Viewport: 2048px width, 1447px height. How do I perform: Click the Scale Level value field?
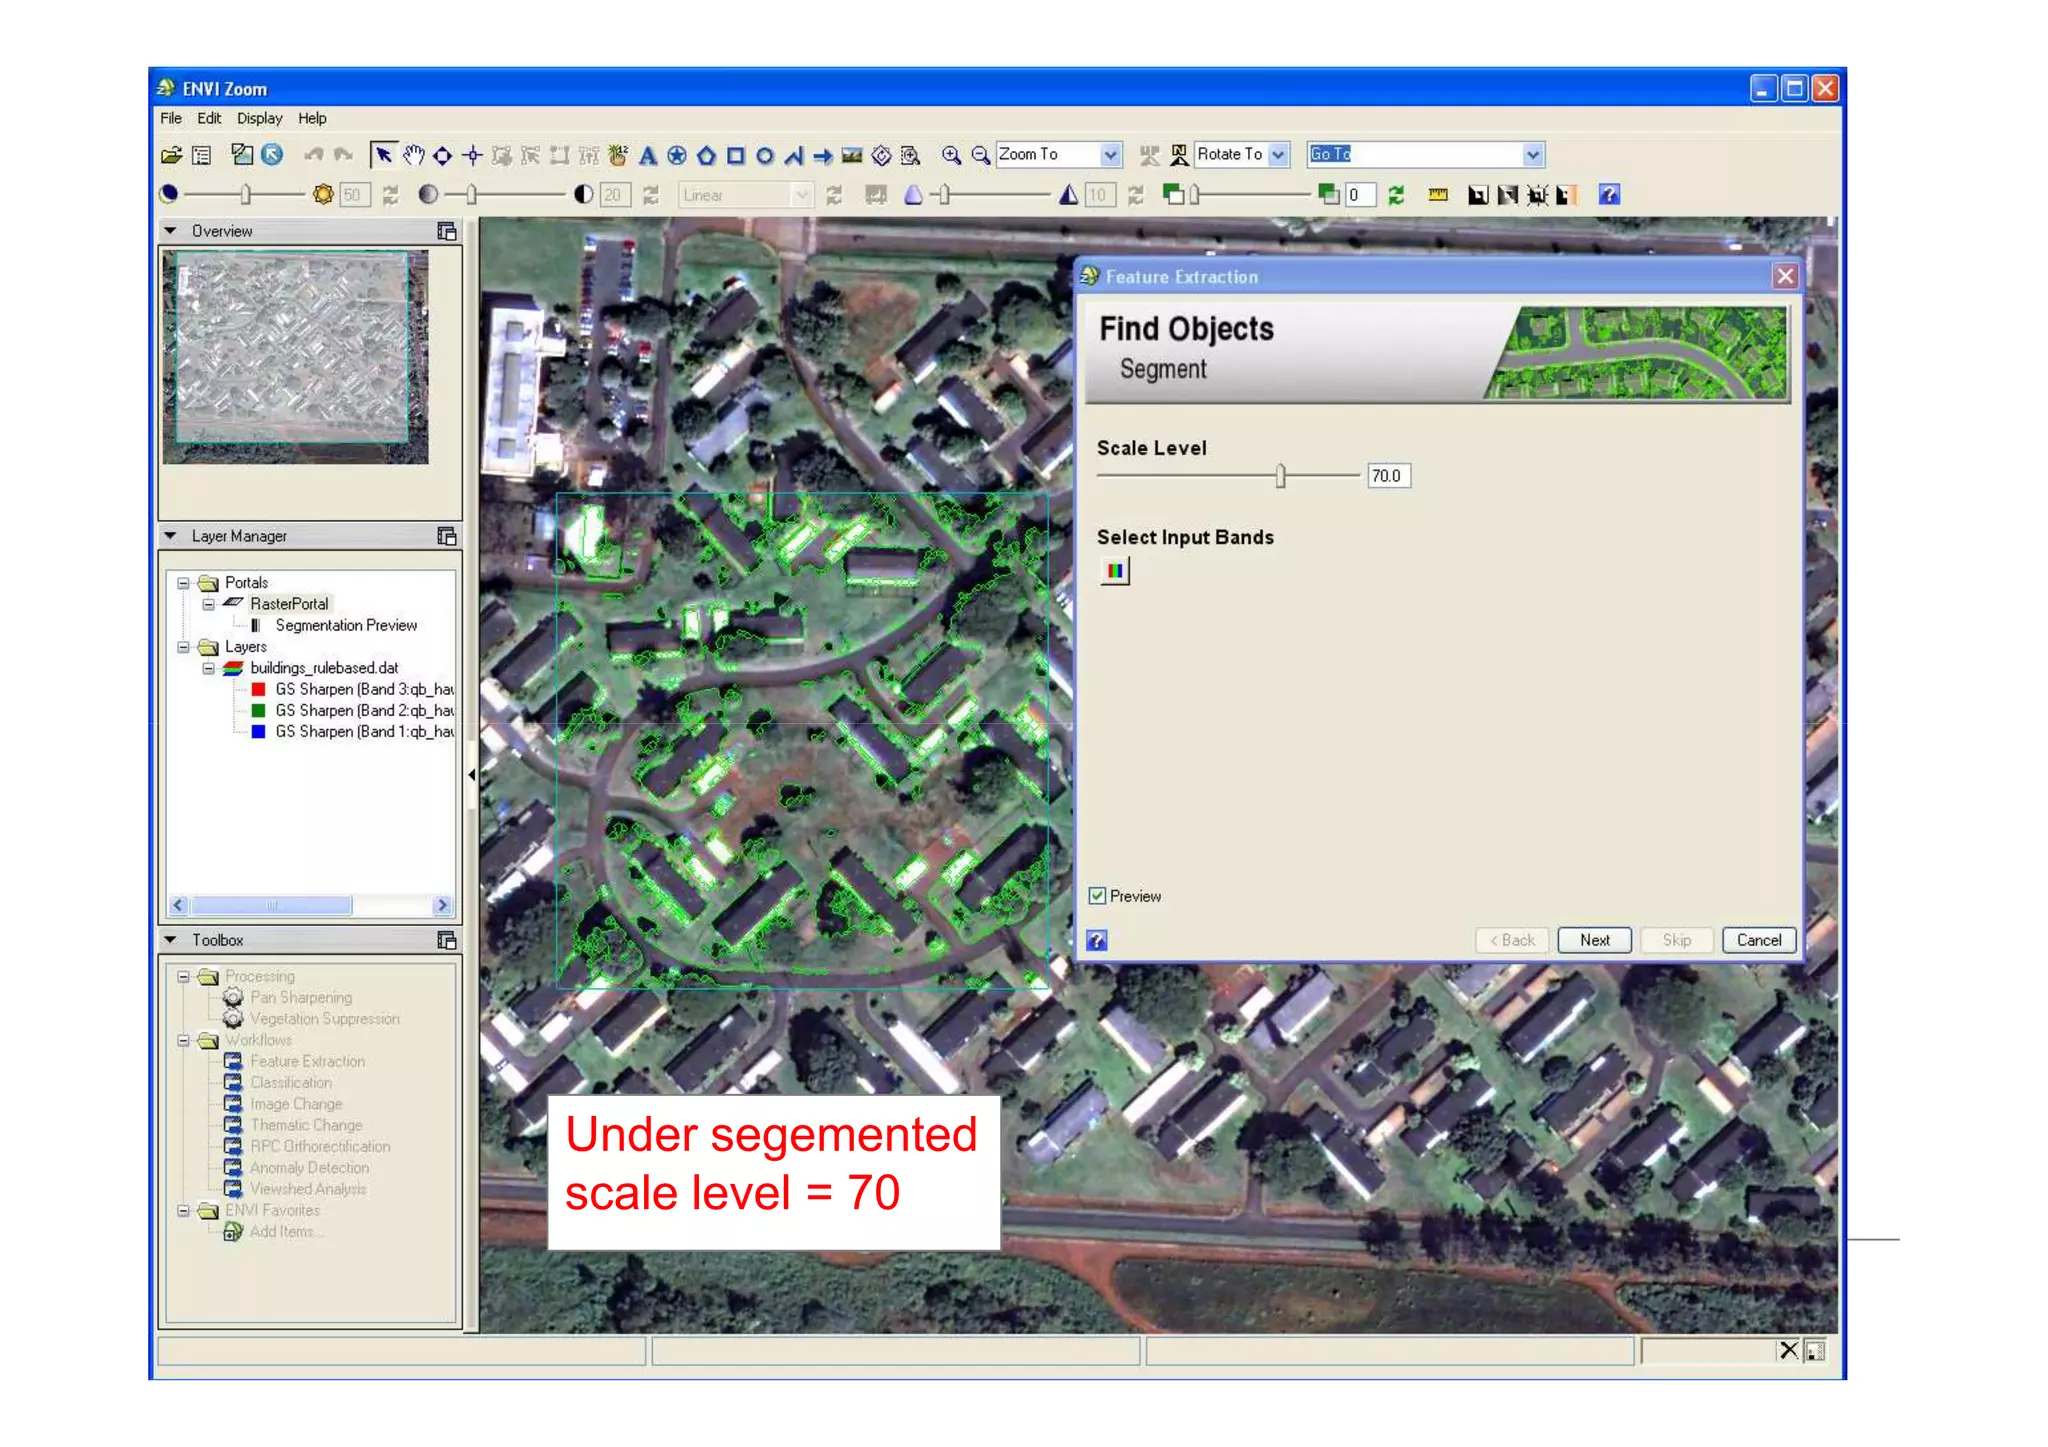[x=1388, y=476]
